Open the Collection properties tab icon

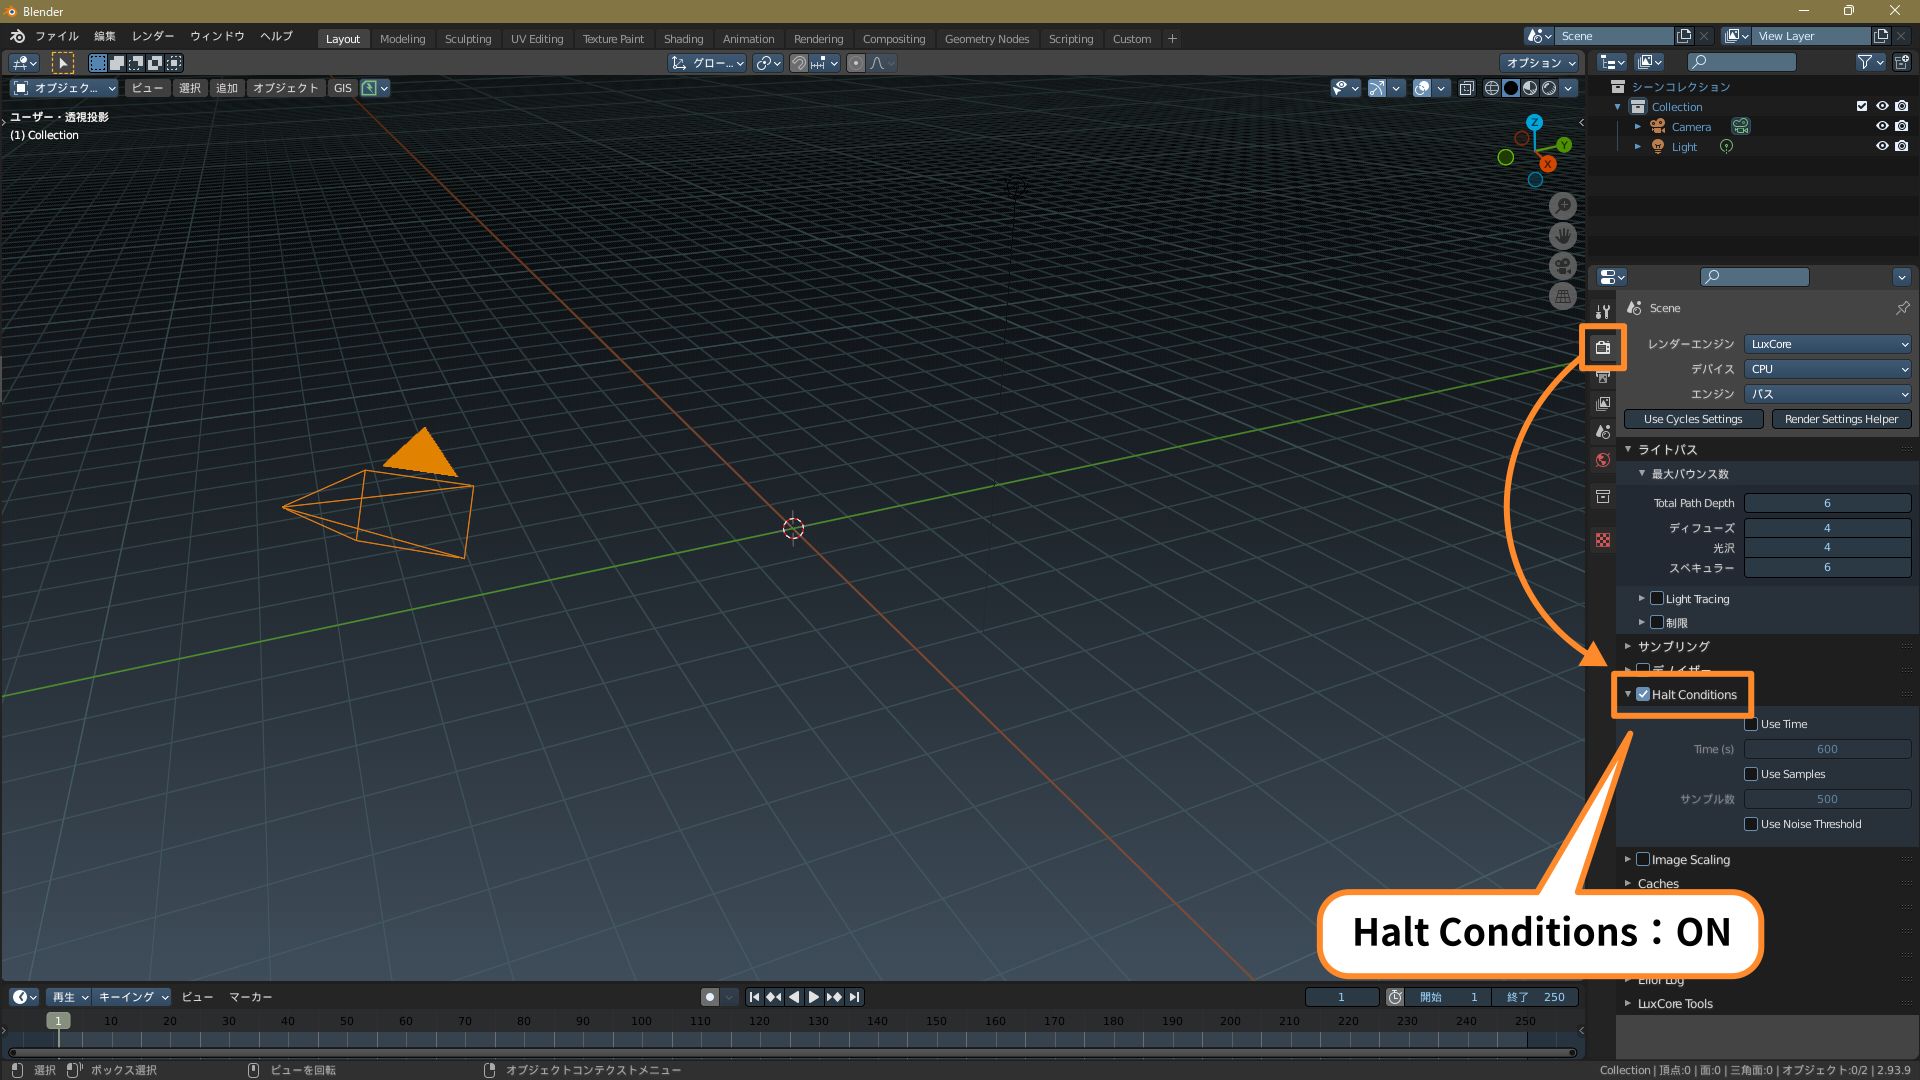click(x=1603, y=497)
